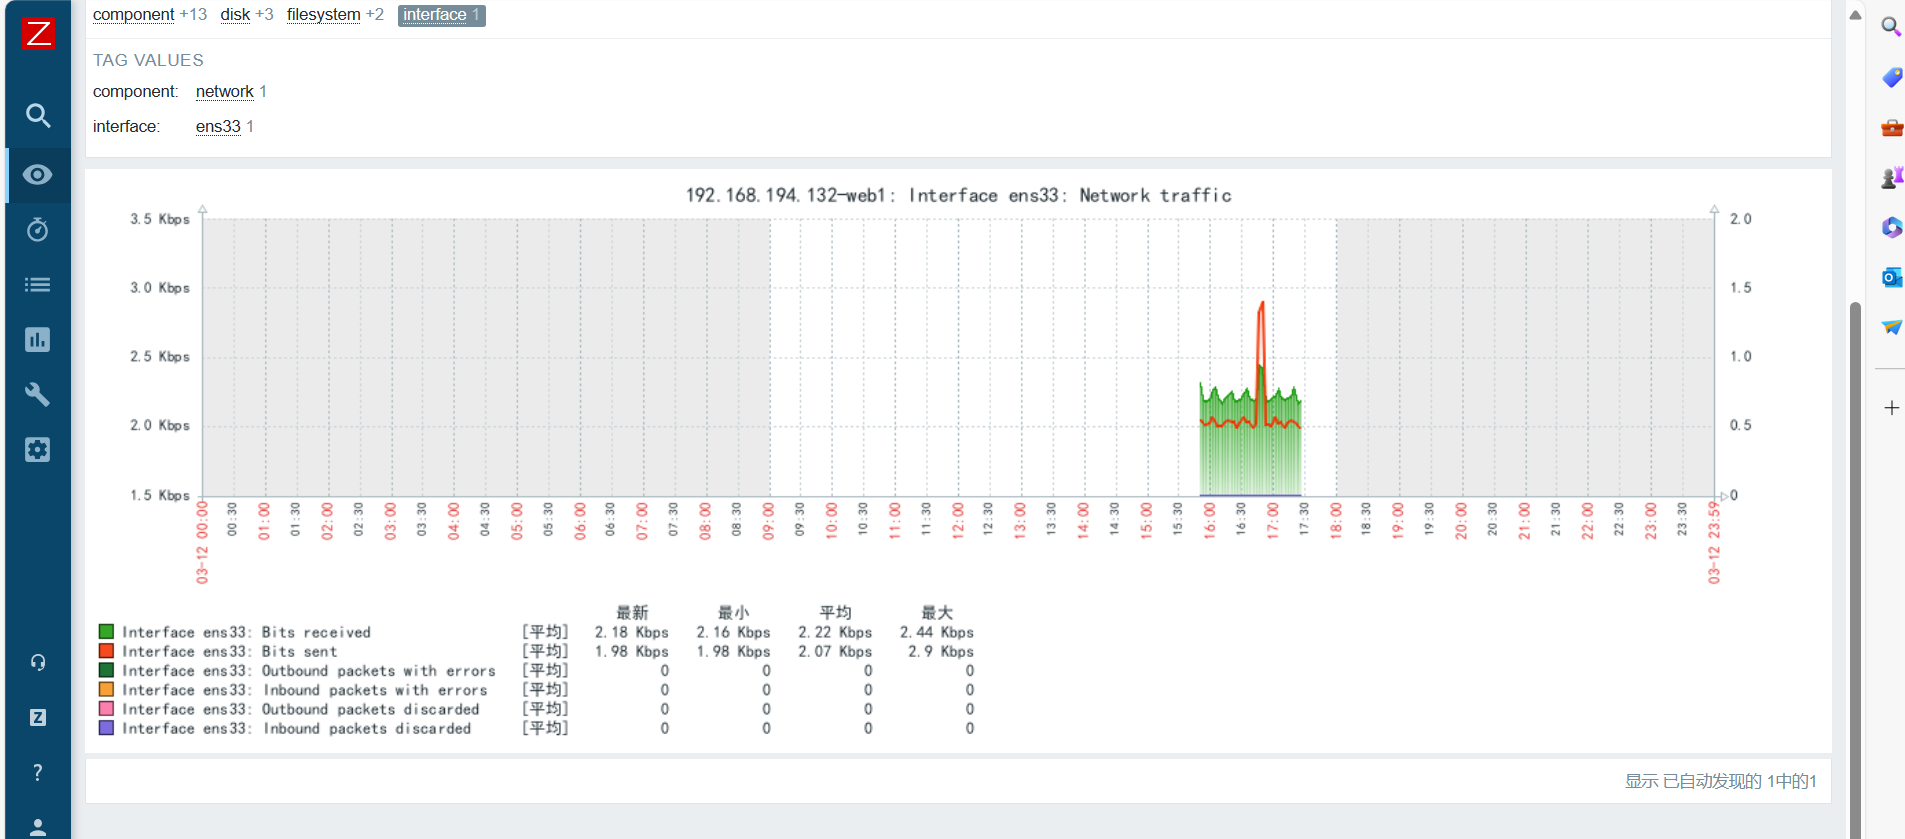Open the Inventory list icon menu

38,285
